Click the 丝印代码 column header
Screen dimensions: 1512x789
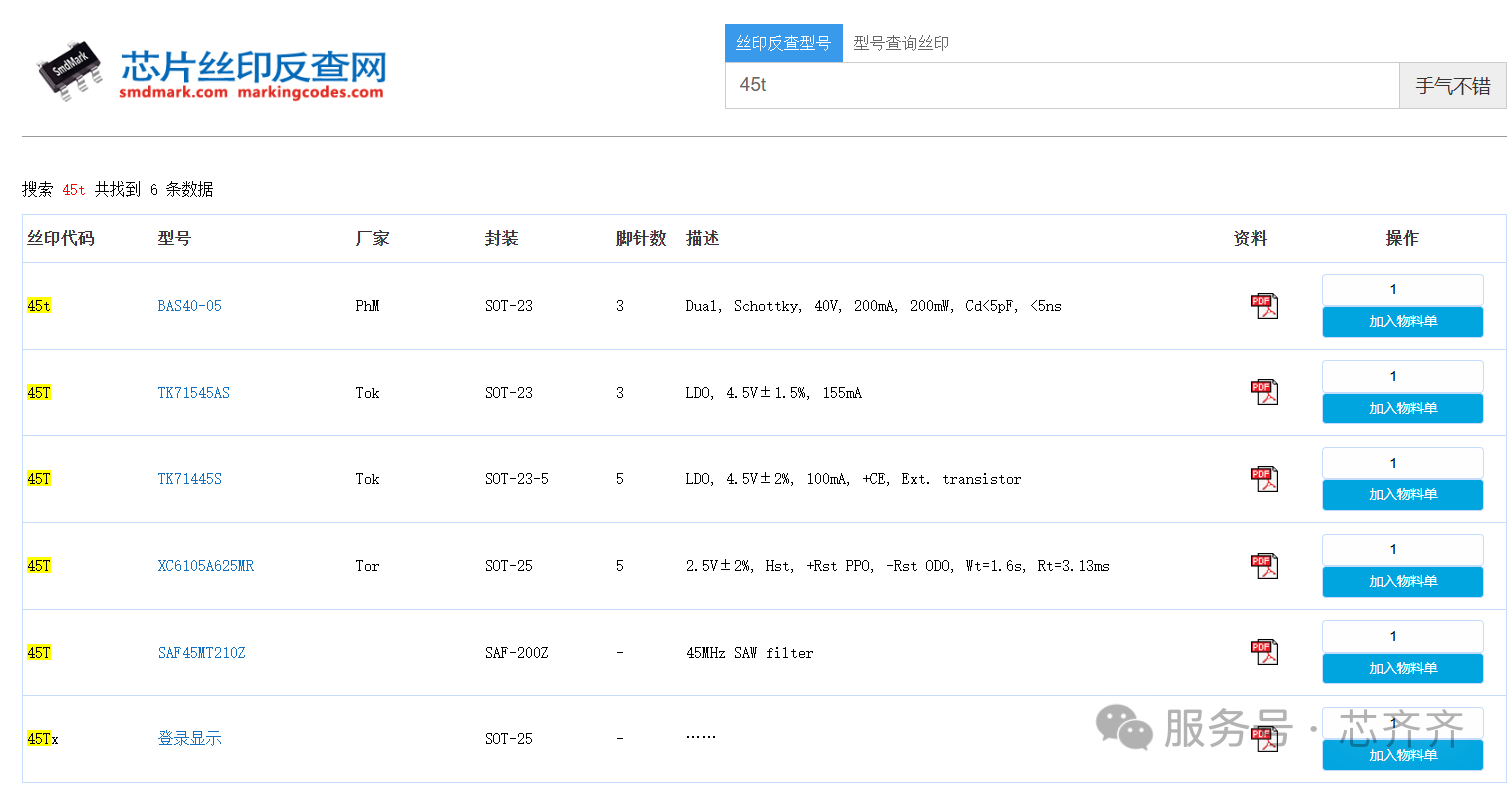(x=61, y=238)
